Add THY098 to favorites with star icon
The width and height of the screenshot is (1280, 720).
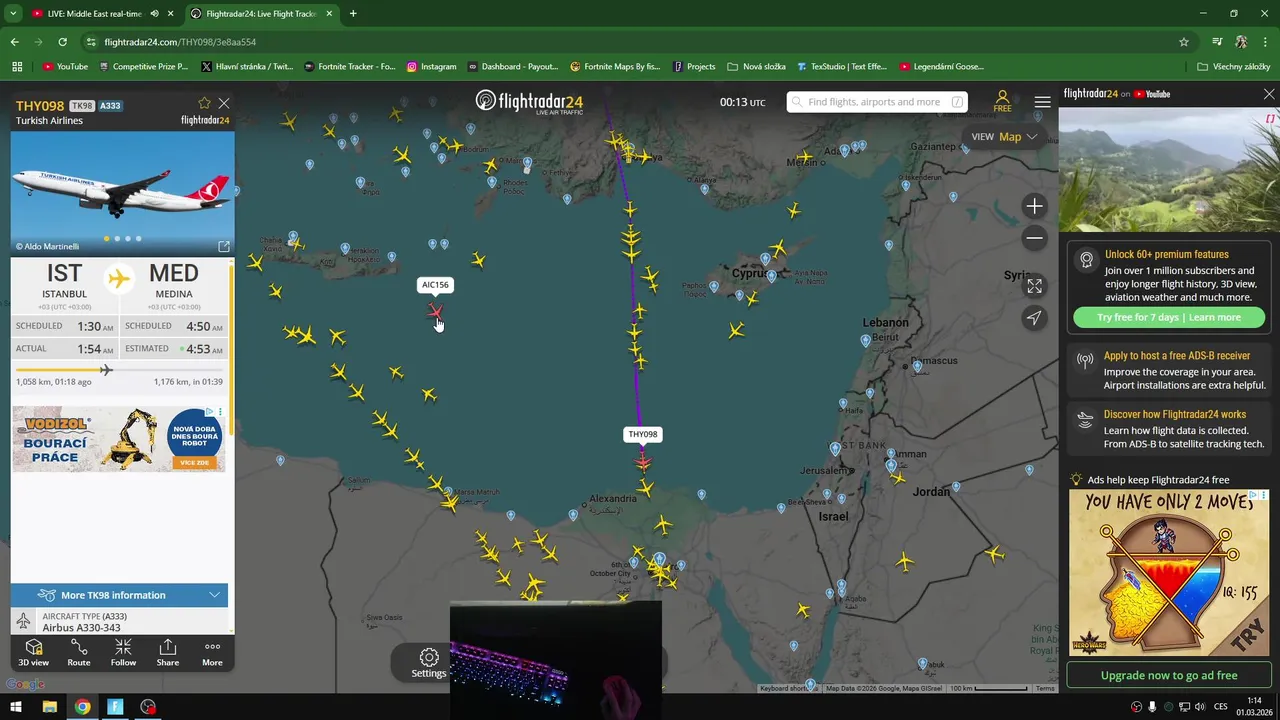tap(204, 103)
